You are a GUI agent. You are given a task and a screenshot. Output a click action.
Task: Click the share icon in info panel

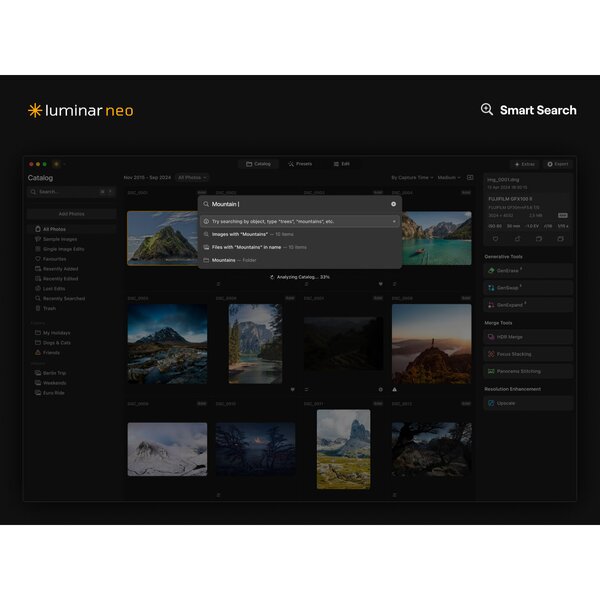tap(517, 239)
